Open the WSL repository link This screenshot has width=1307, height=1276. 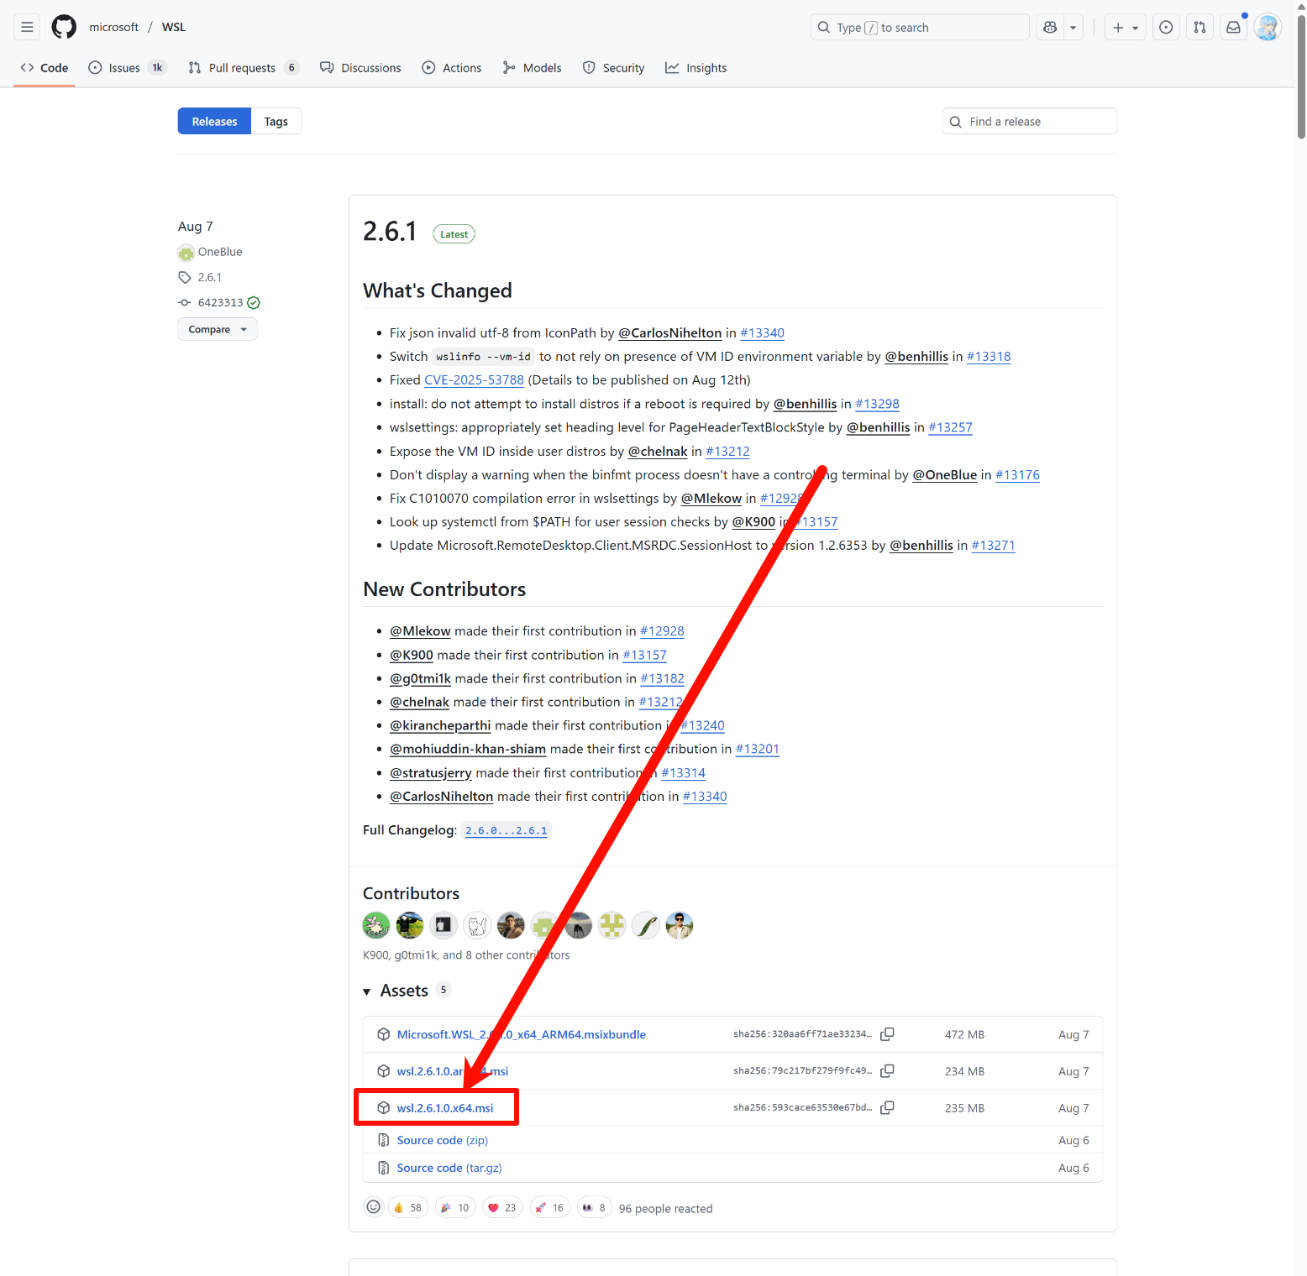174,27
